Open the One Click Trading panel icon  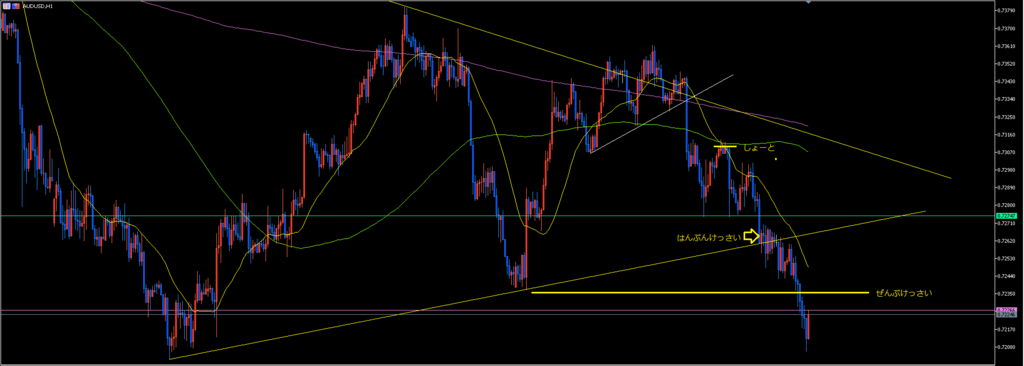pyautogui.click(x=7, y=6)
